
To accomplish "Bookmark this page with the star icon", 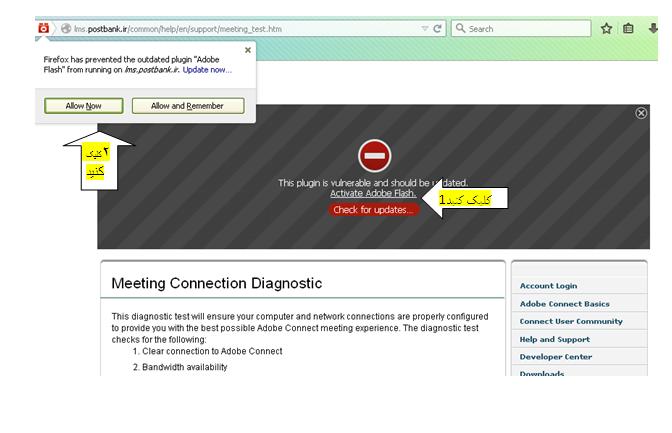I will [606, 29].
